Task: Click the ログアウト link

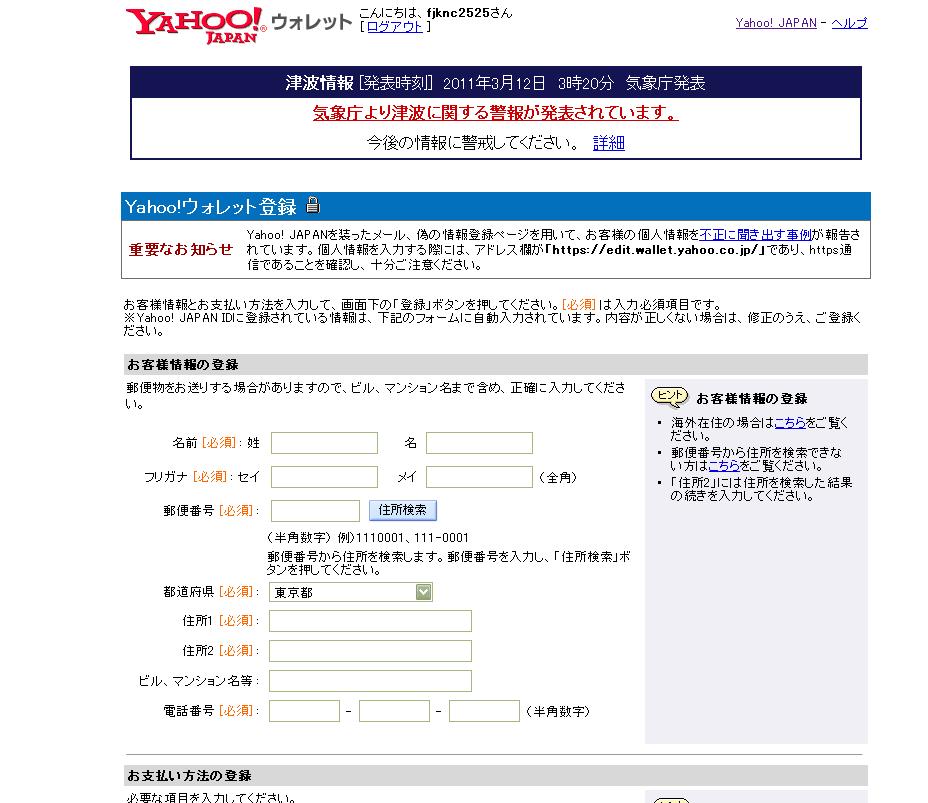Action: [x=395, y=27]
